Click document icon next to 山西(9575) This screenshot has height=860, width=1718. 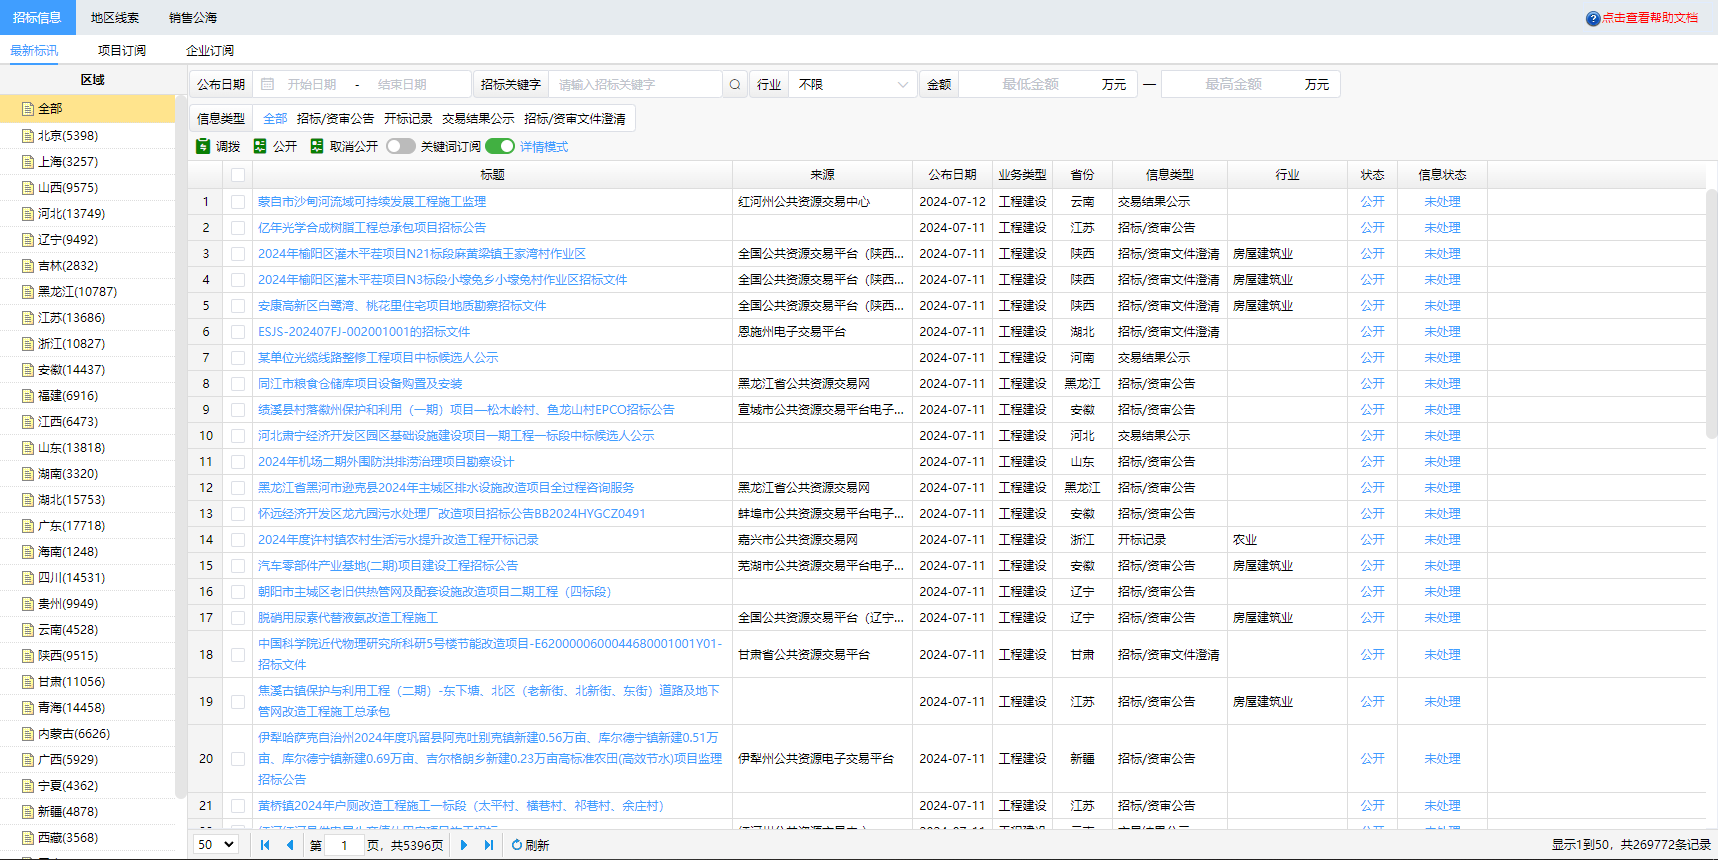pyautogui.click(x=28, y=187)
